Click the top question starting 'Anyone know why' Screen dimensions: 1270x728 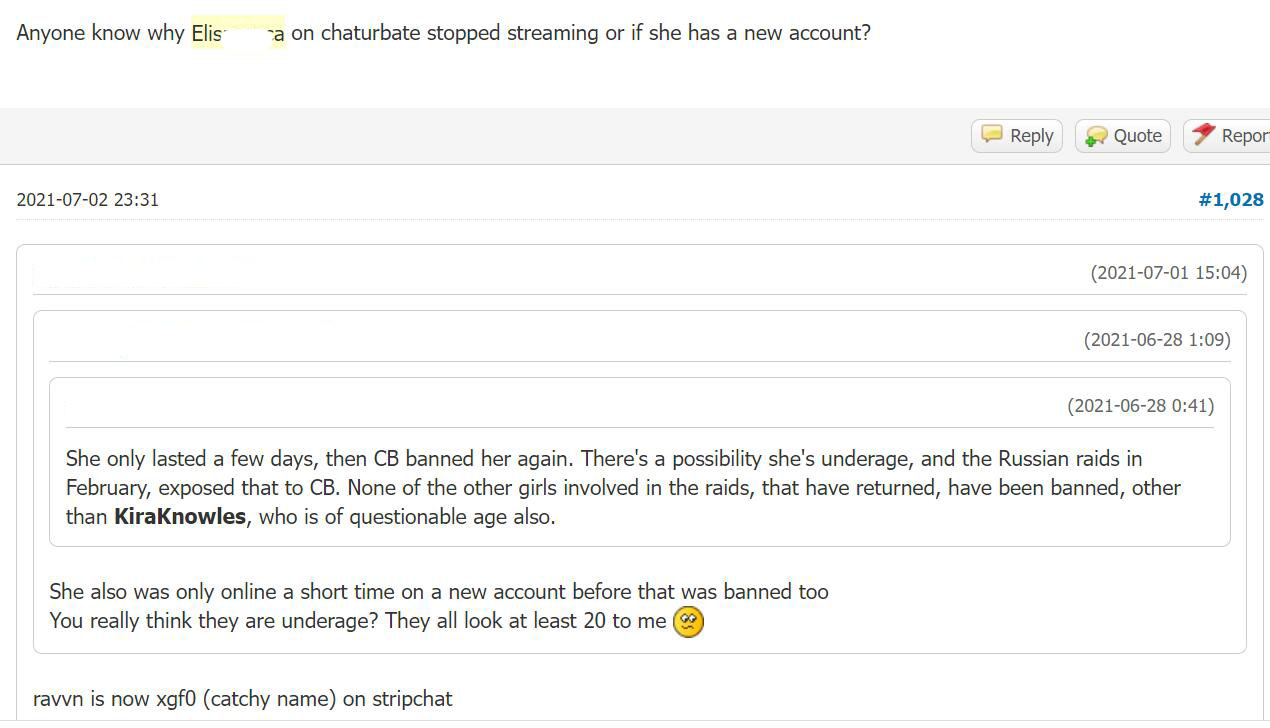click(x=443, y=33)
